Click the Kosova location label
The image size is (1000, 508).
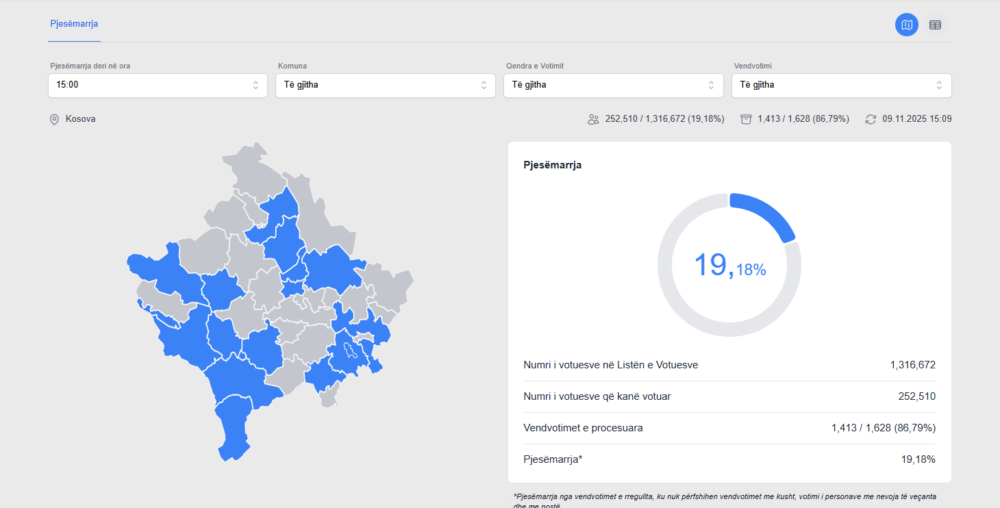click(x=81, y=119)
